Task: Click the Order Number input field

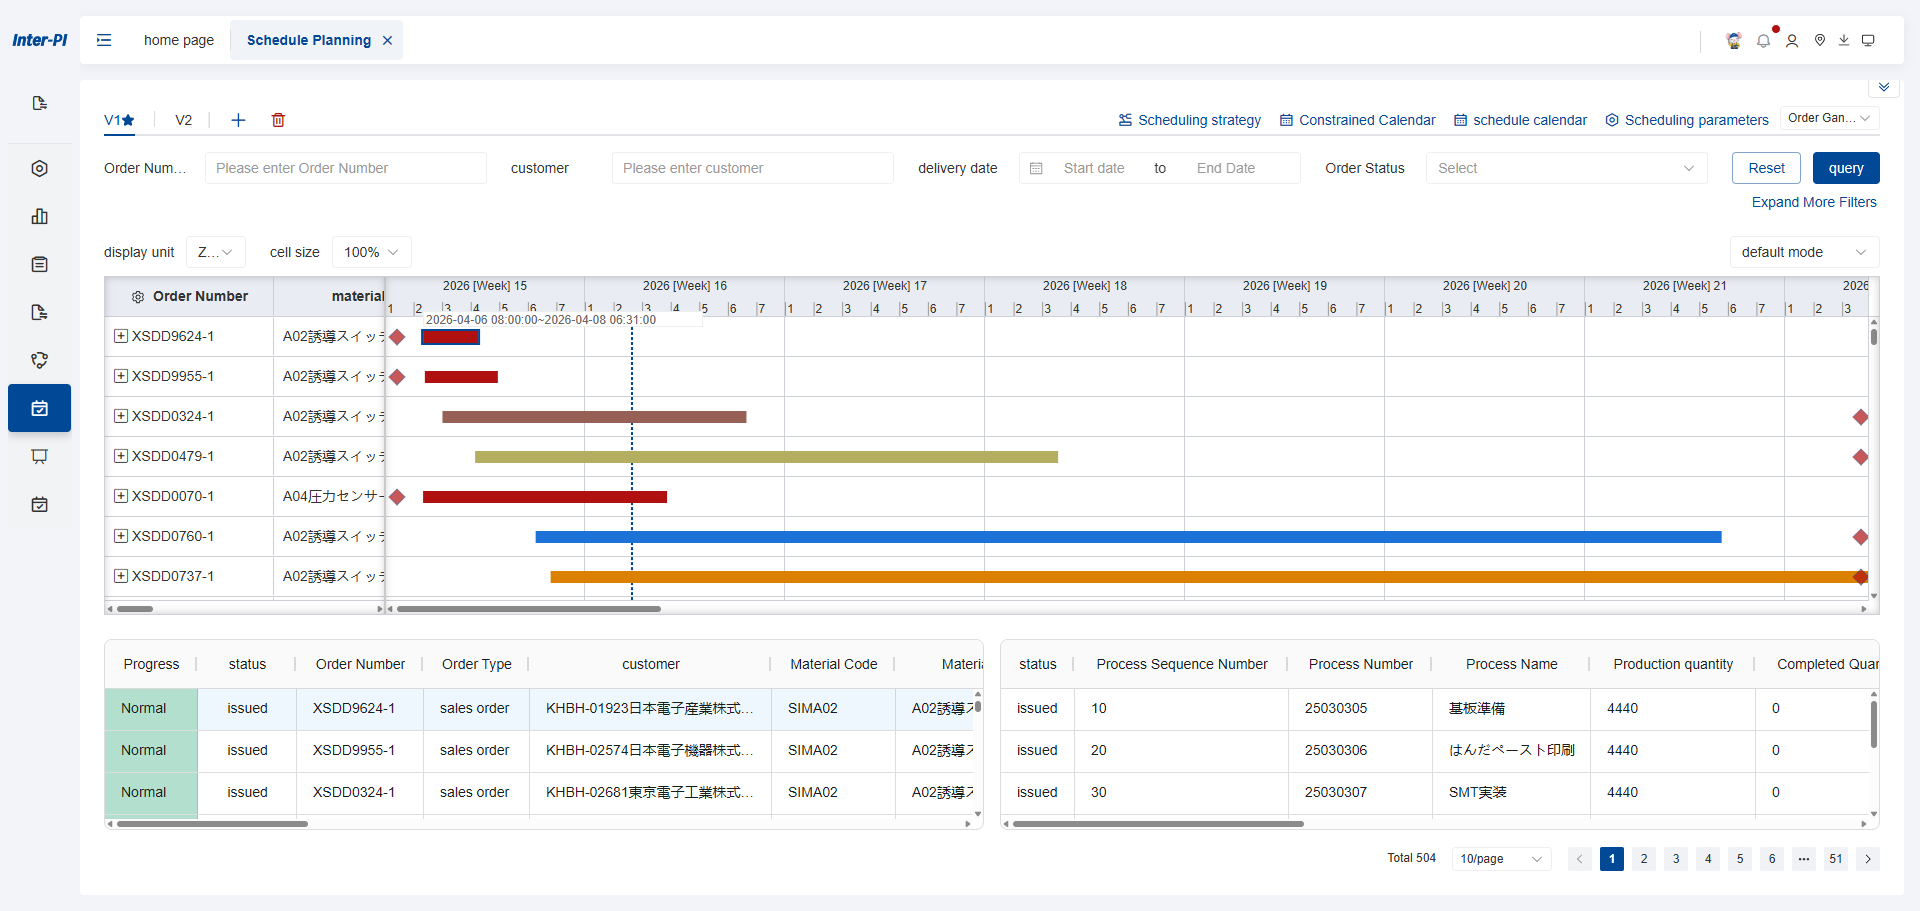Action: click(346, 168)
